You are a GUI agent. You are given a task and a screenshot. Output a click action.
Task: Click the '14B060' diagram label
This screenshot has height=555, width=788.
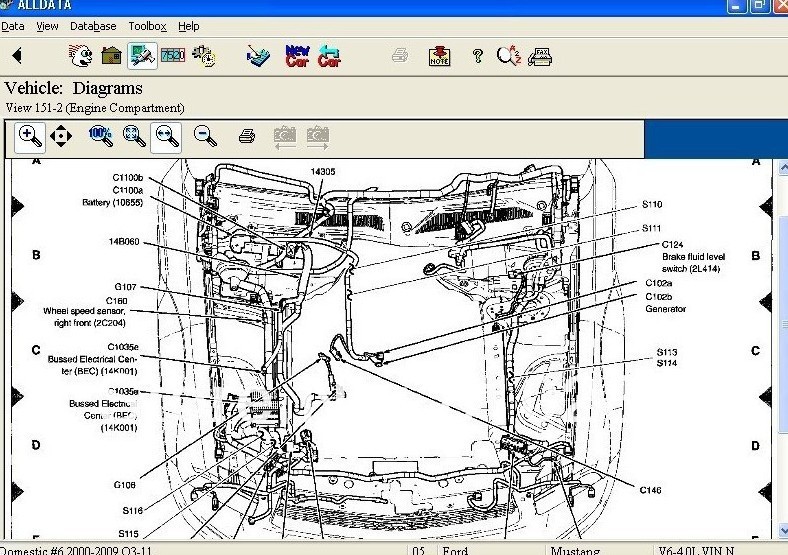[124, 241]
